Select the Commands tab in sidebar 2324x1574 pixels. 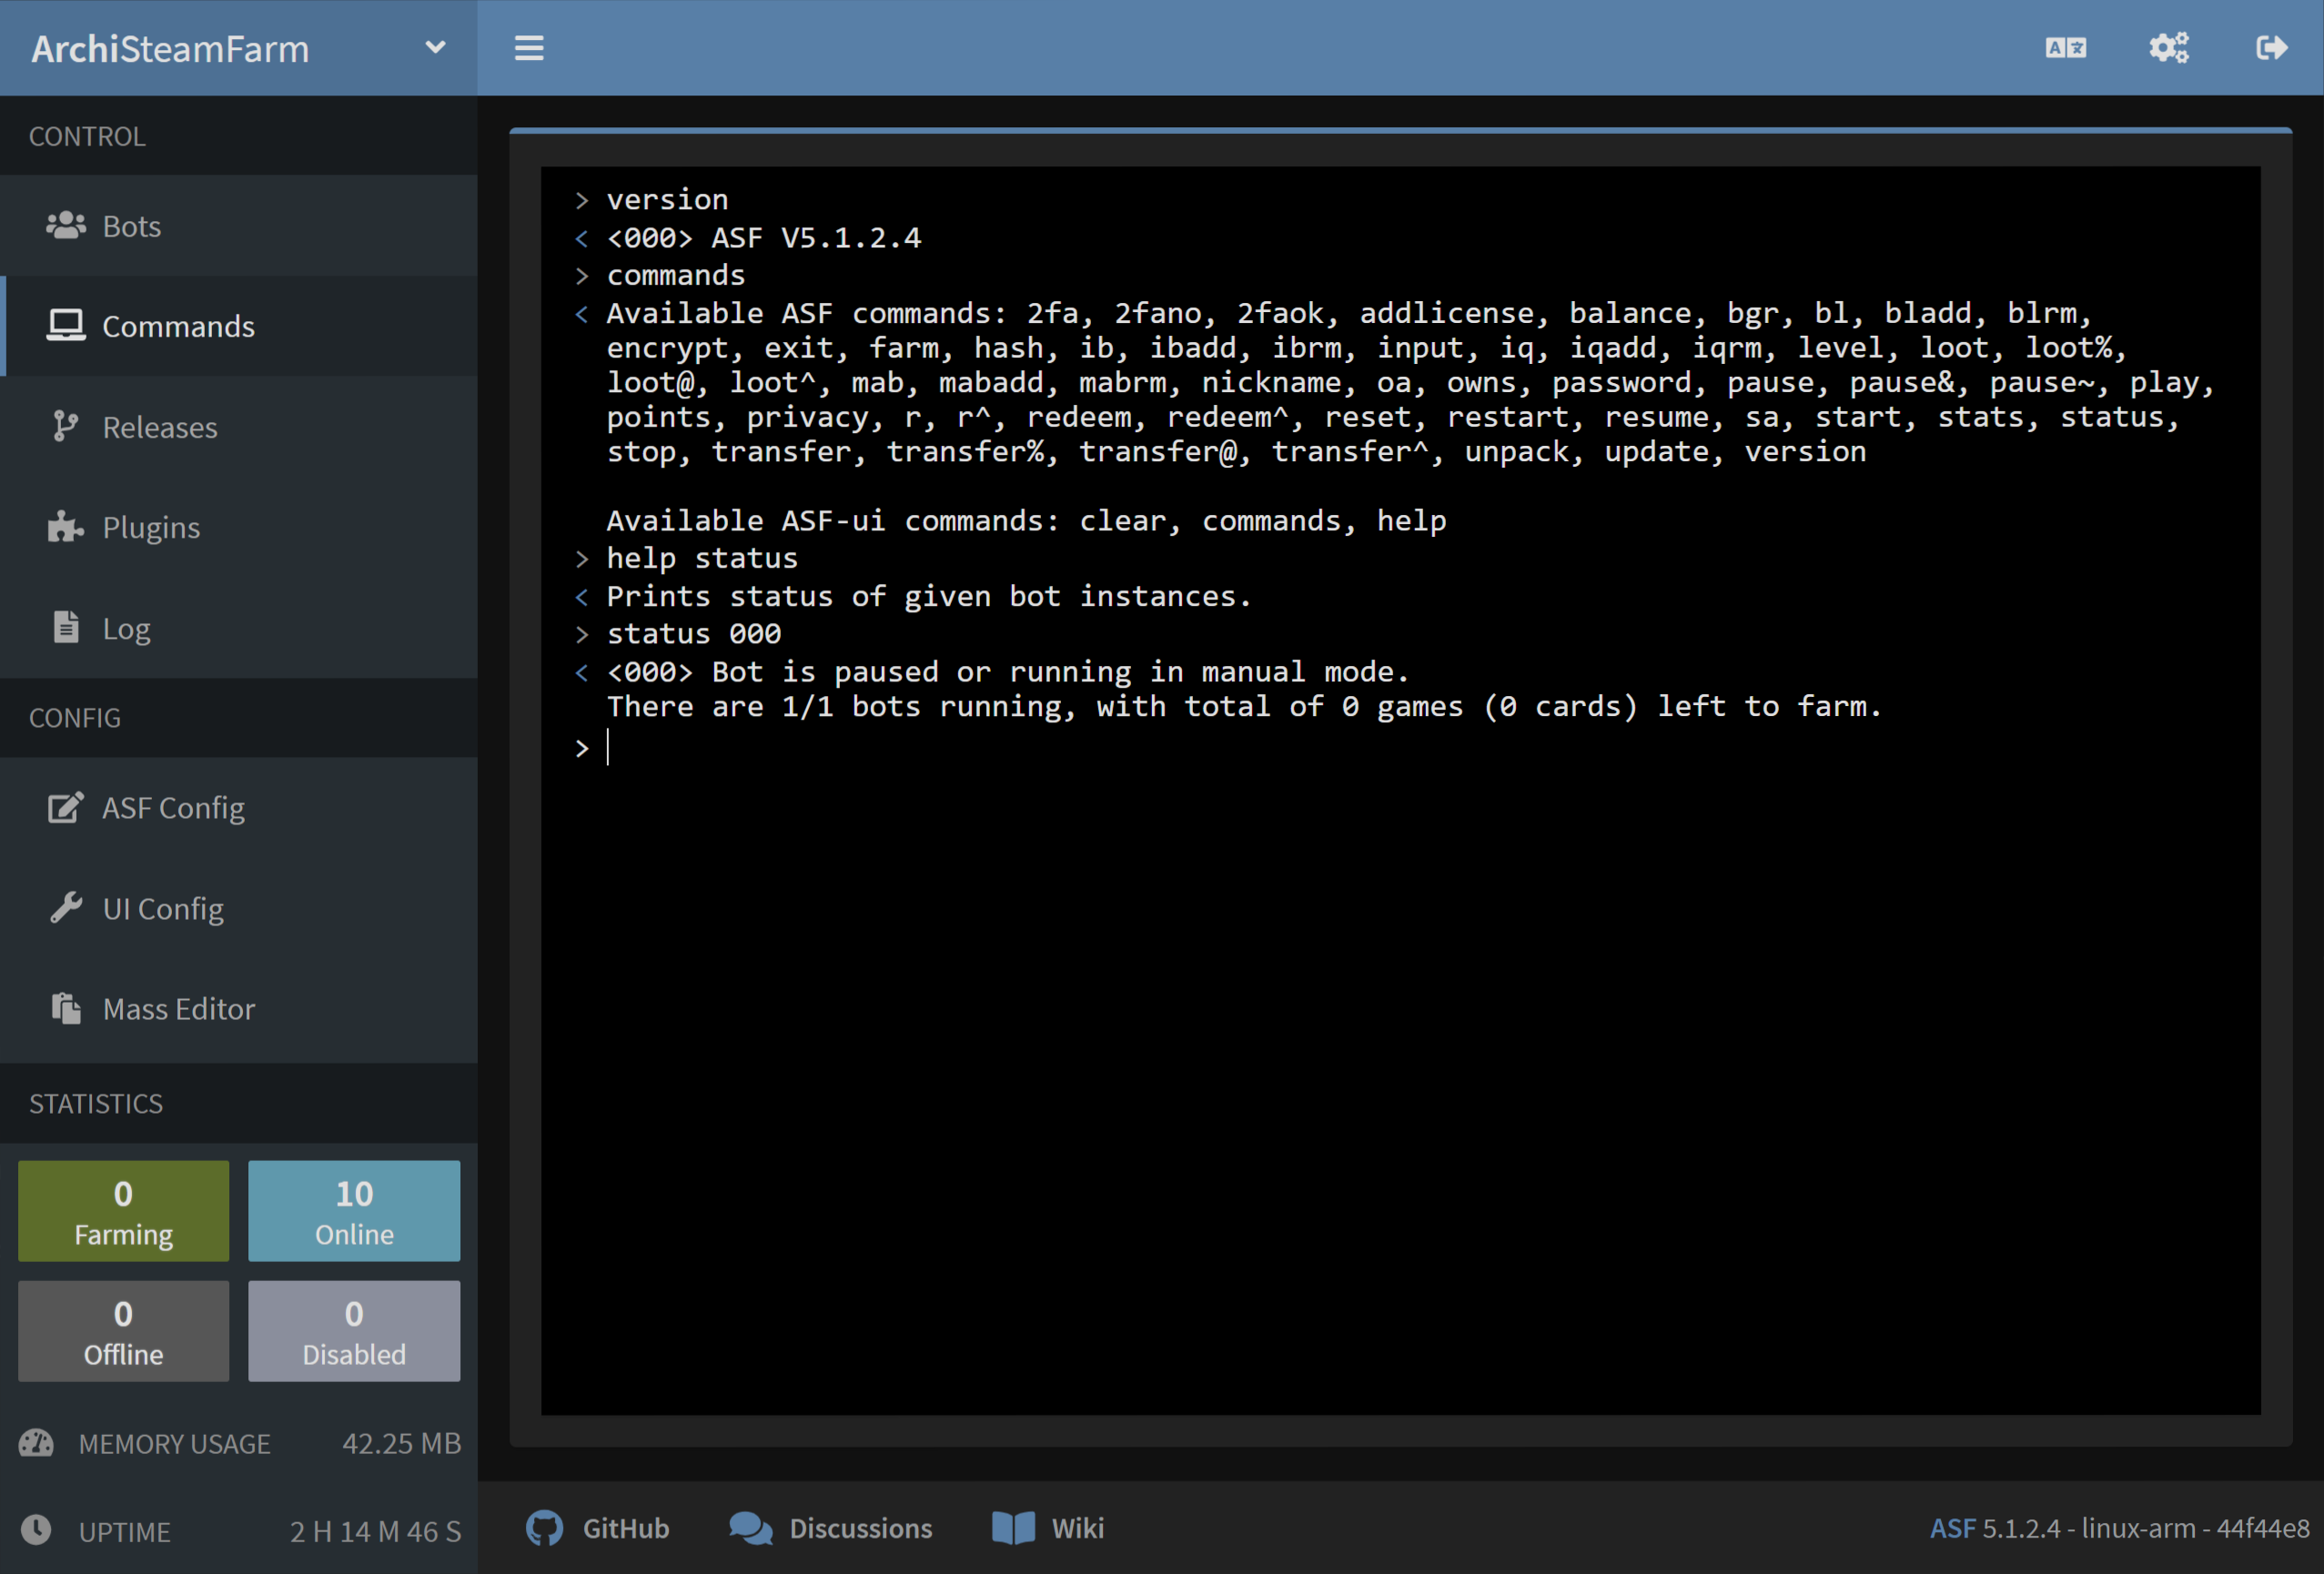coord(179,325)
